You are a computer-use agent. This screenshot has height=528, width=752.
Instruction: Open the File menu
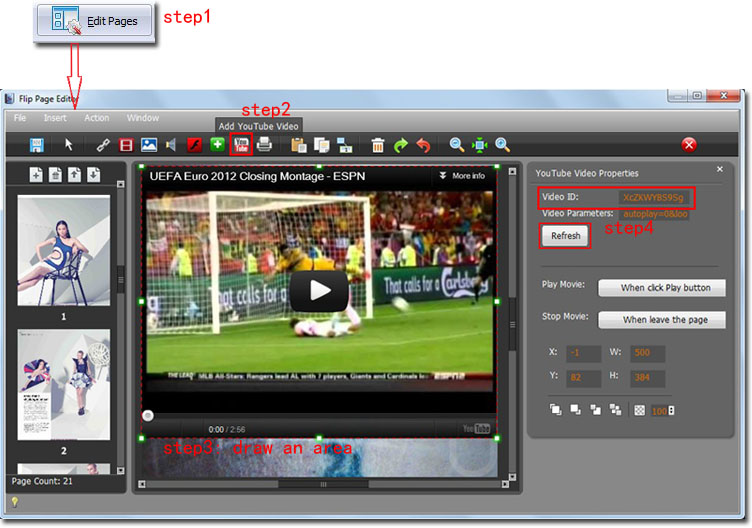(x=20, y=118)
